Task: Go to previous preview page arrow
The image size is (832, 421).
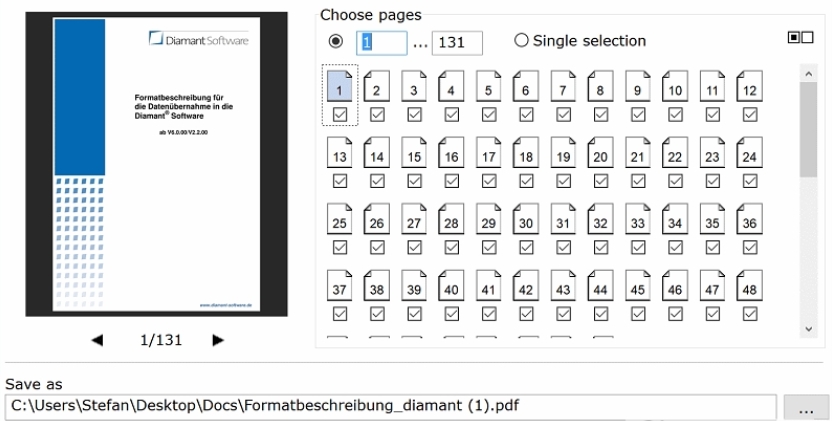Action: click(x=97, y=340)
